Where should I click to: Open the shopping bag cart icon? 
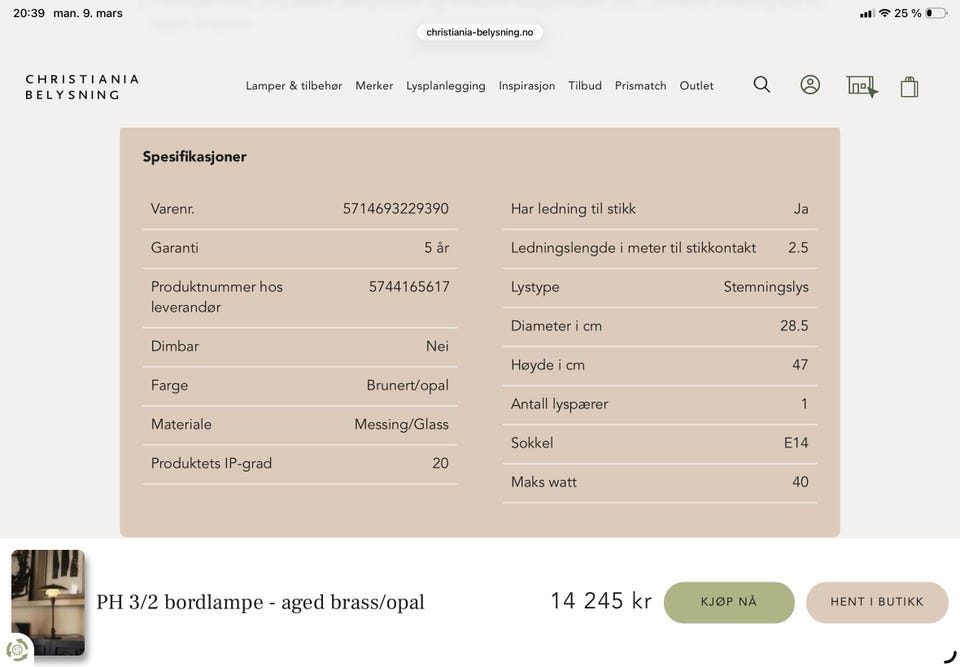908,86
